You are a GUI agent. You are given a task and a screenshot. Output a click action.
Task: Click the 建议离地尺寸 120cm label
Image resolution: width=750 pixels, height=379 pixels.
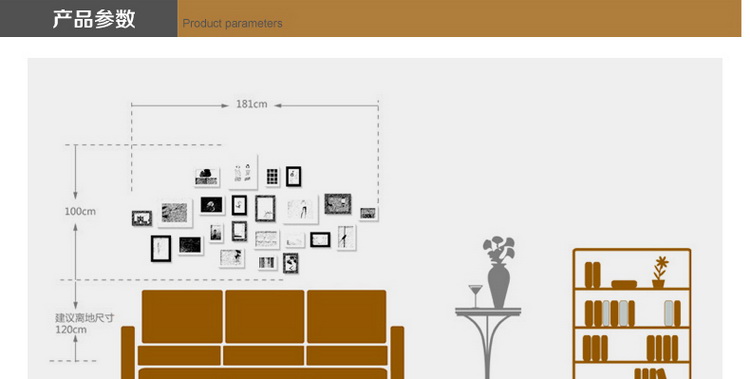85,323
